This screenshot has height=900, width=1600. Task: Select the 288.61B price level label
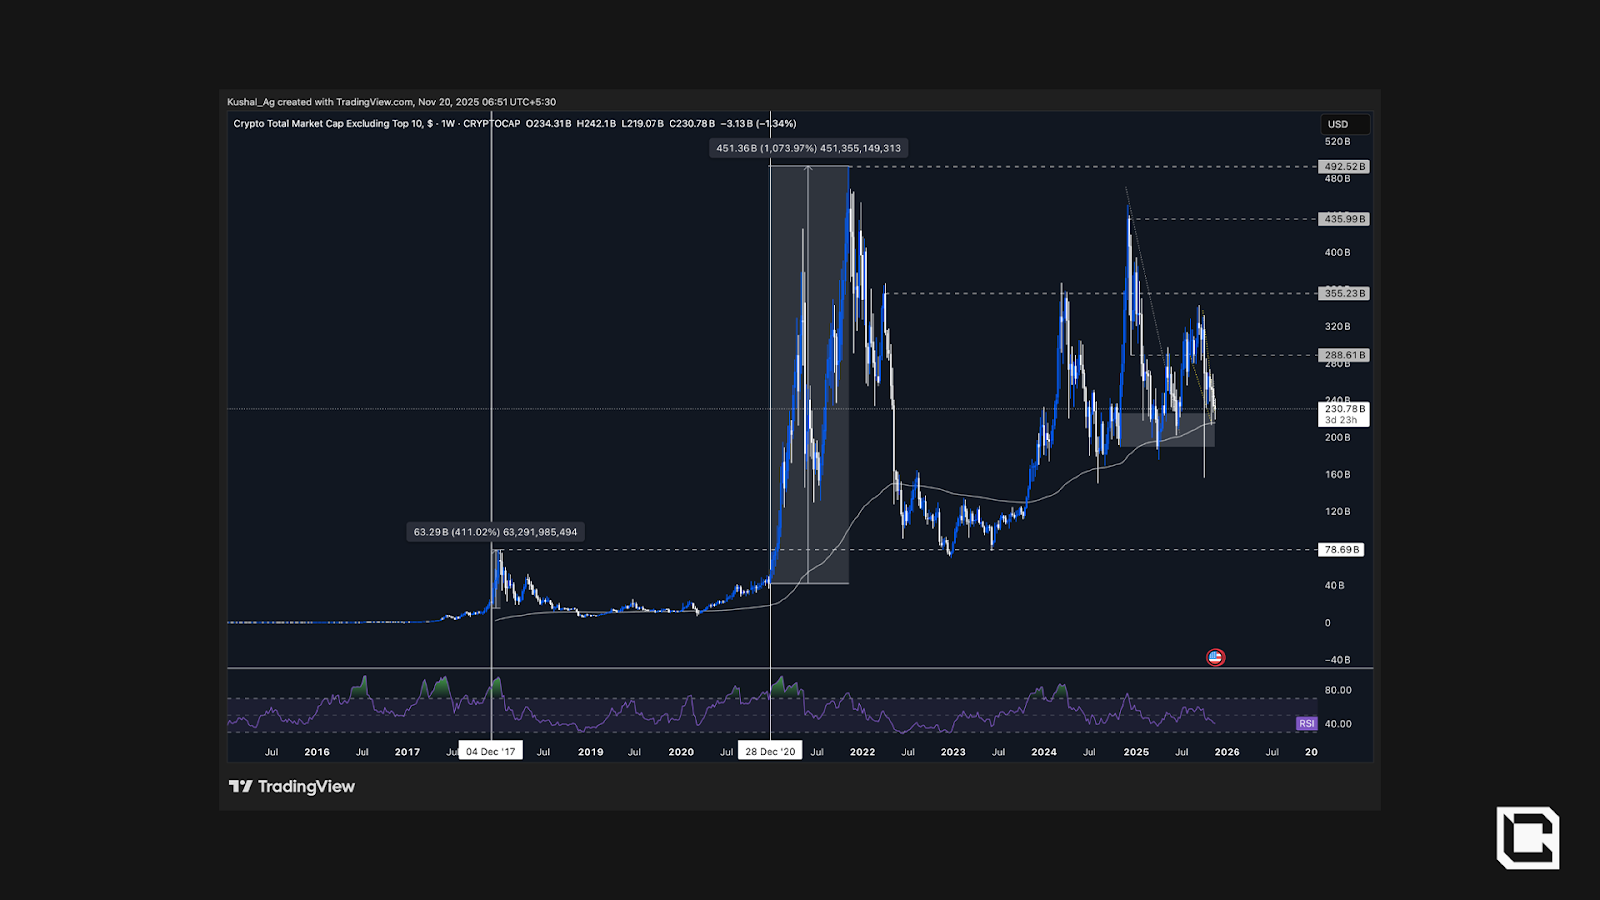1344,355
